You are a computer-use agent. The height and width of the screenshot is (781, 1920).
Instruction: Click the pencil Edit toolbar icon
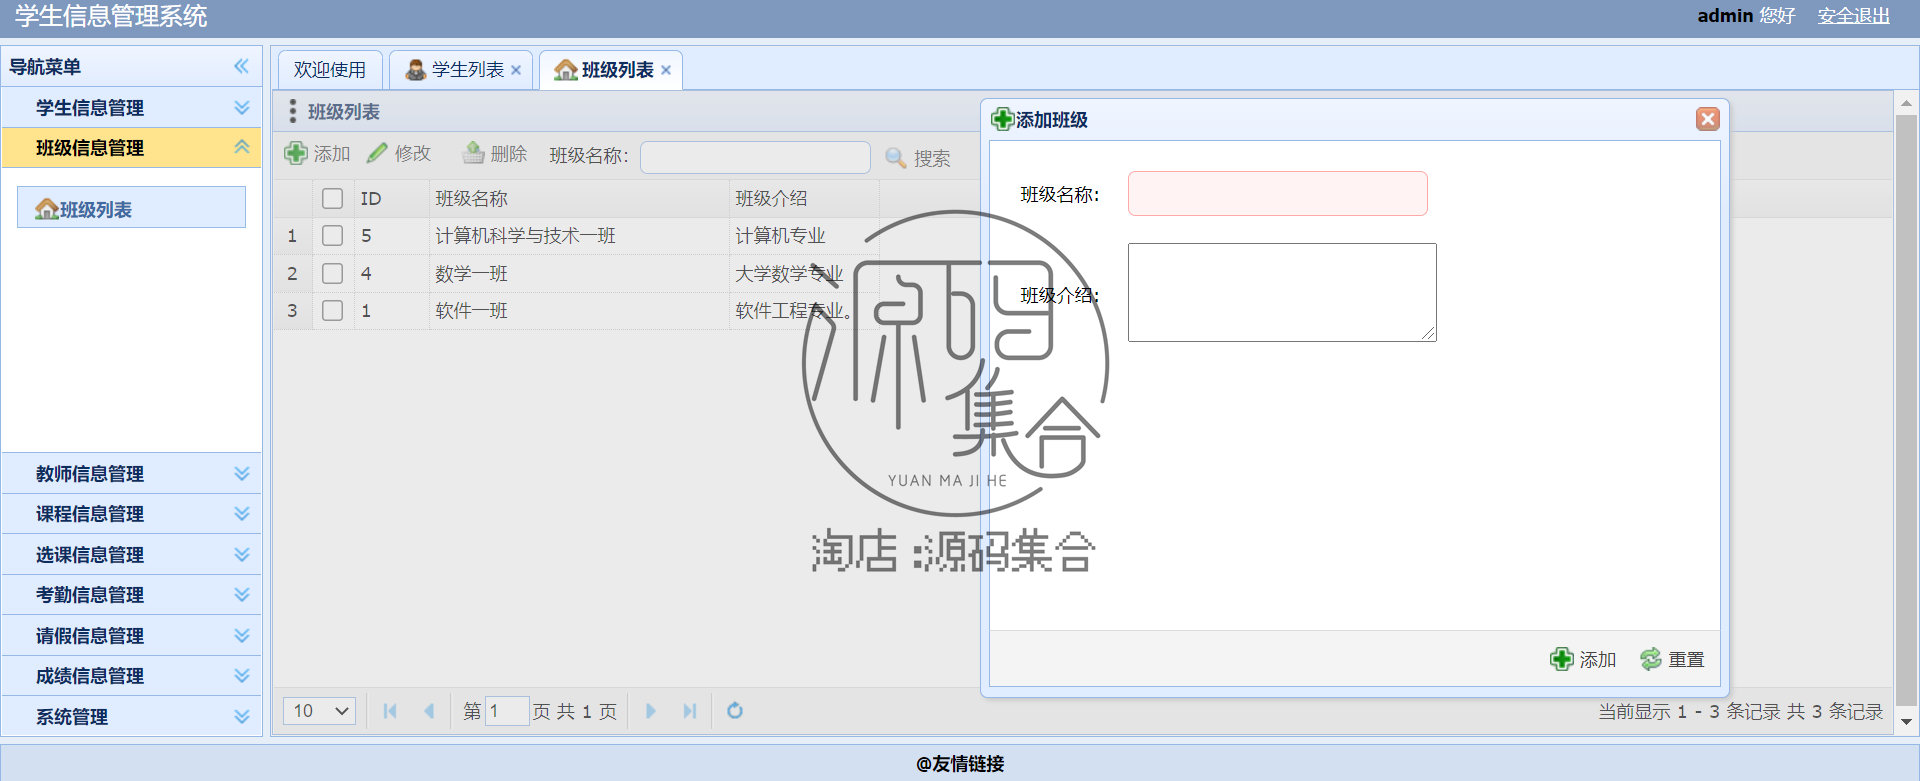click(x=377, y=153)
